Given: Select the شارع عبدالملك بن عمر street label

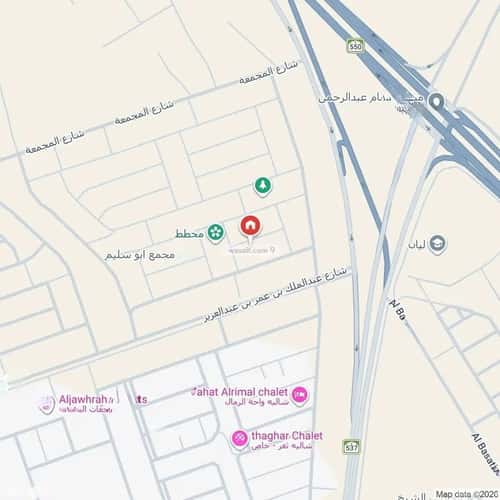Looking at the screenshot, I should pyautogui.click(x=275, y=295).
